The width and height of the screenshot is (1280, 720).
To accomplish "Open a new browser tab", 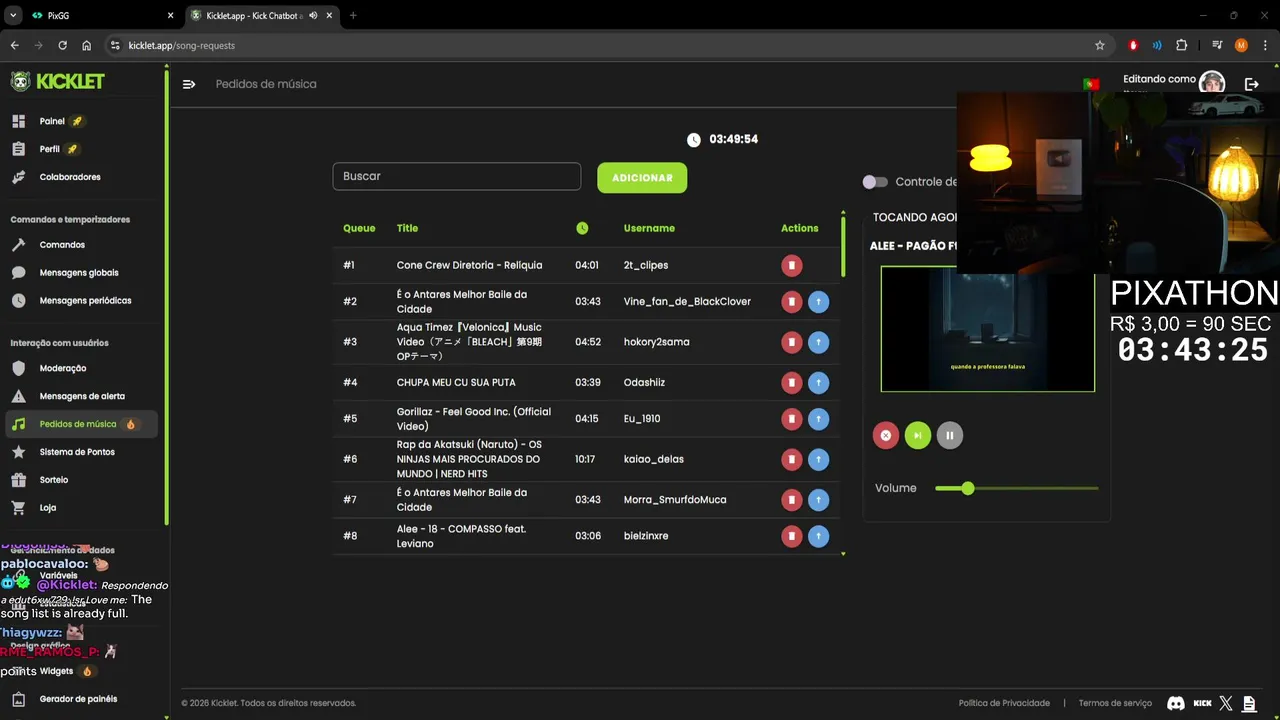I will click(x=353, y=16).
